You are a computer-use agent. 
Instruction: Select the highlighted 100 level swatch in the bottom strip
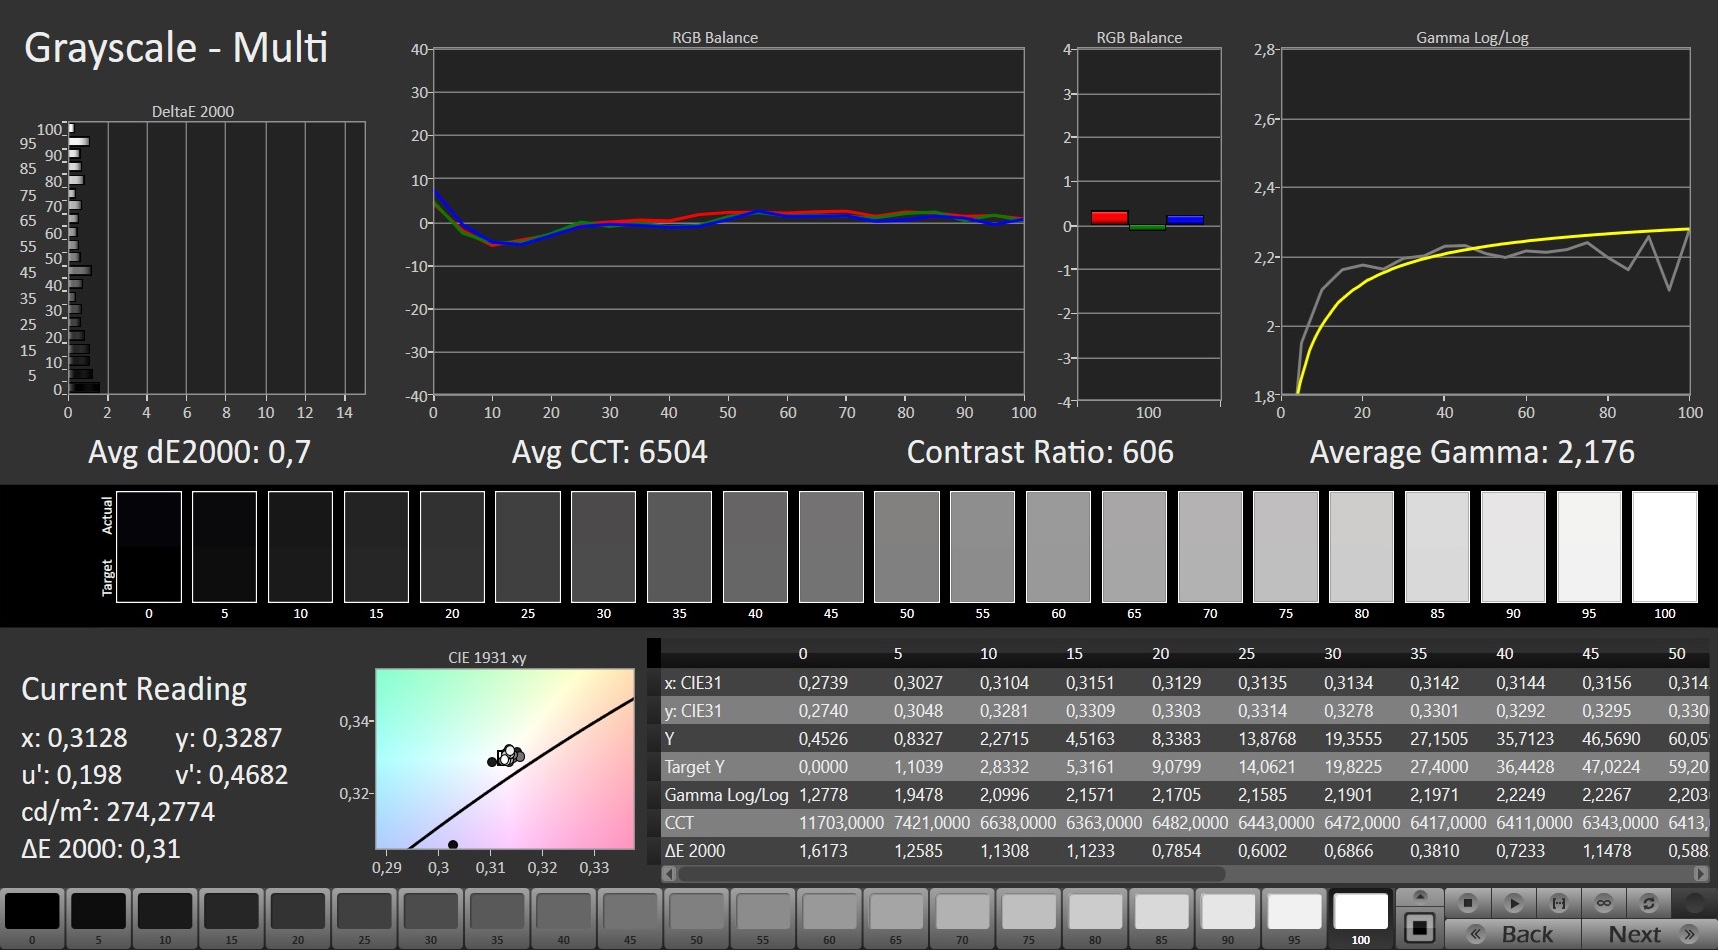click(1360, 917)
